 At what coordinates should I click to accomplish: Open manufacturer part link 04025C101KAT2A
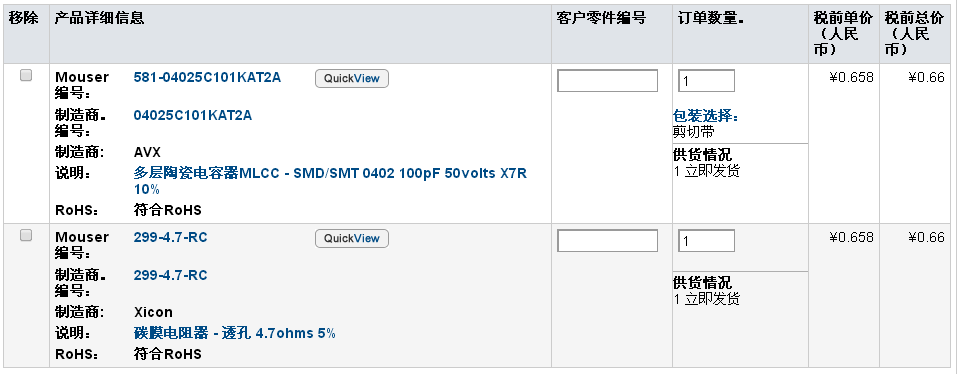tap(192, 115)
